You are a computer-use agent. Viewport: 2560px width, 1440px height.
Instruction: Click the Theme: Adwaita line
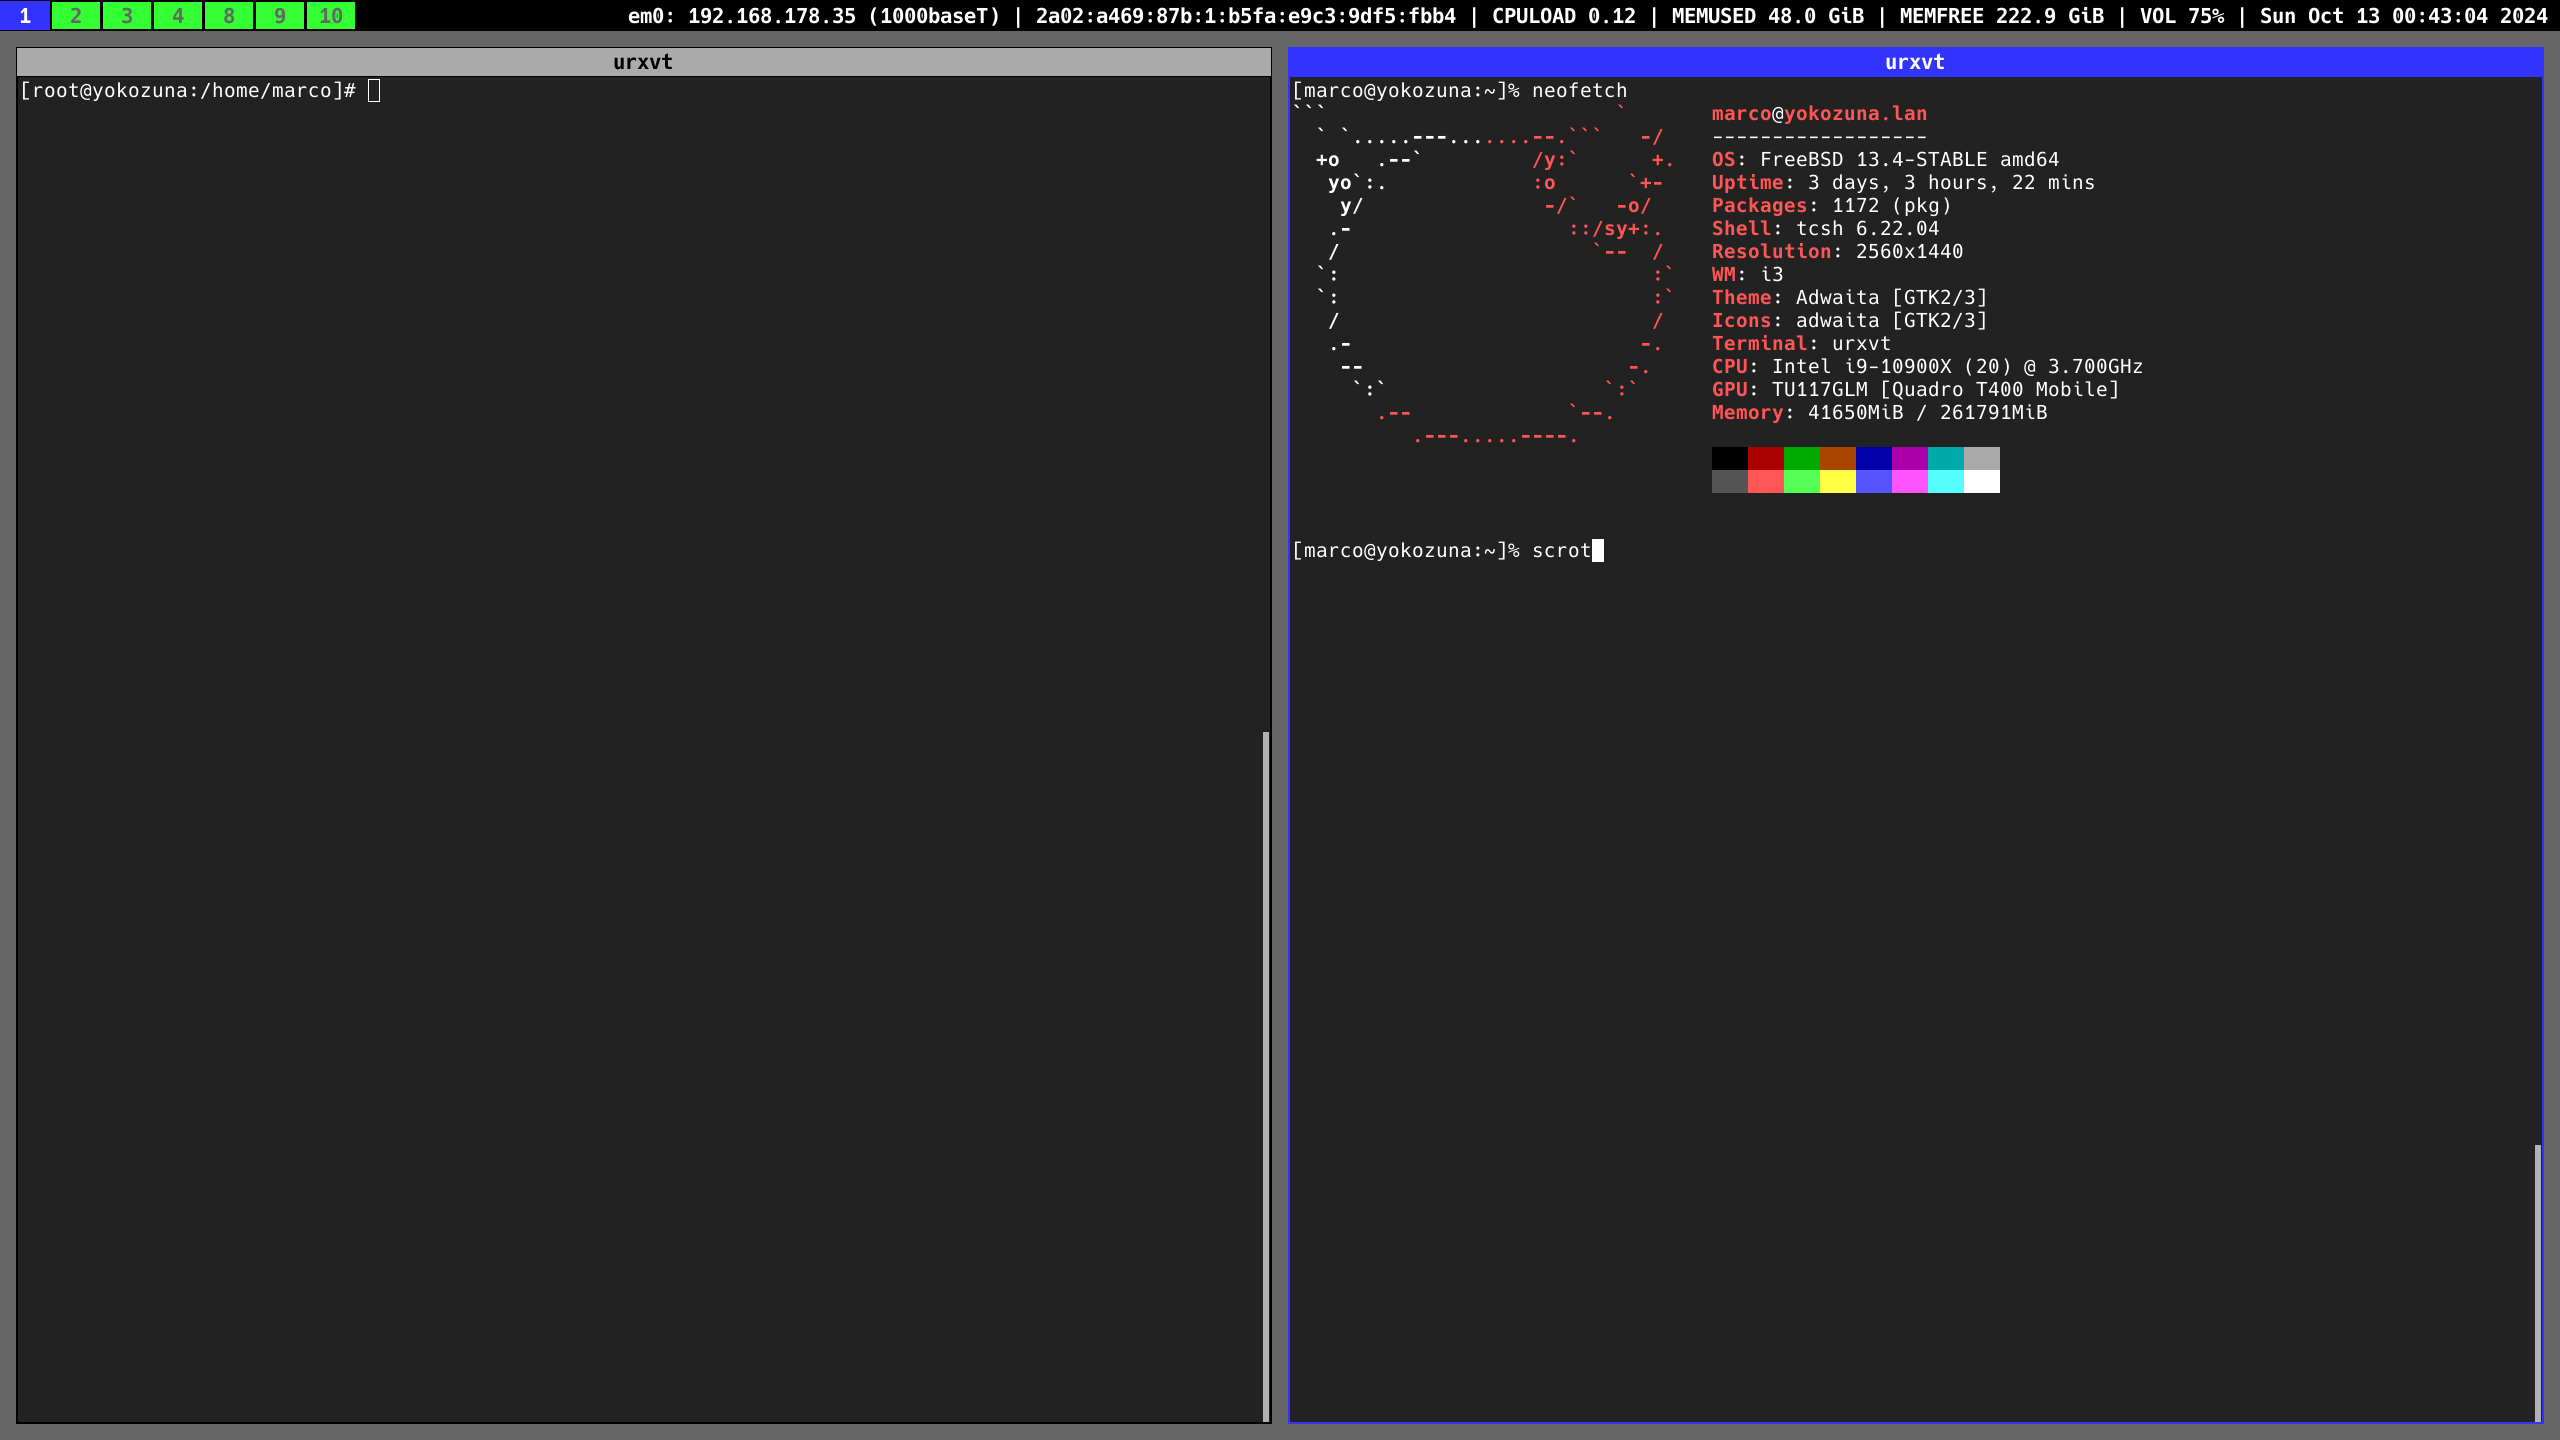pos(1849,298)
